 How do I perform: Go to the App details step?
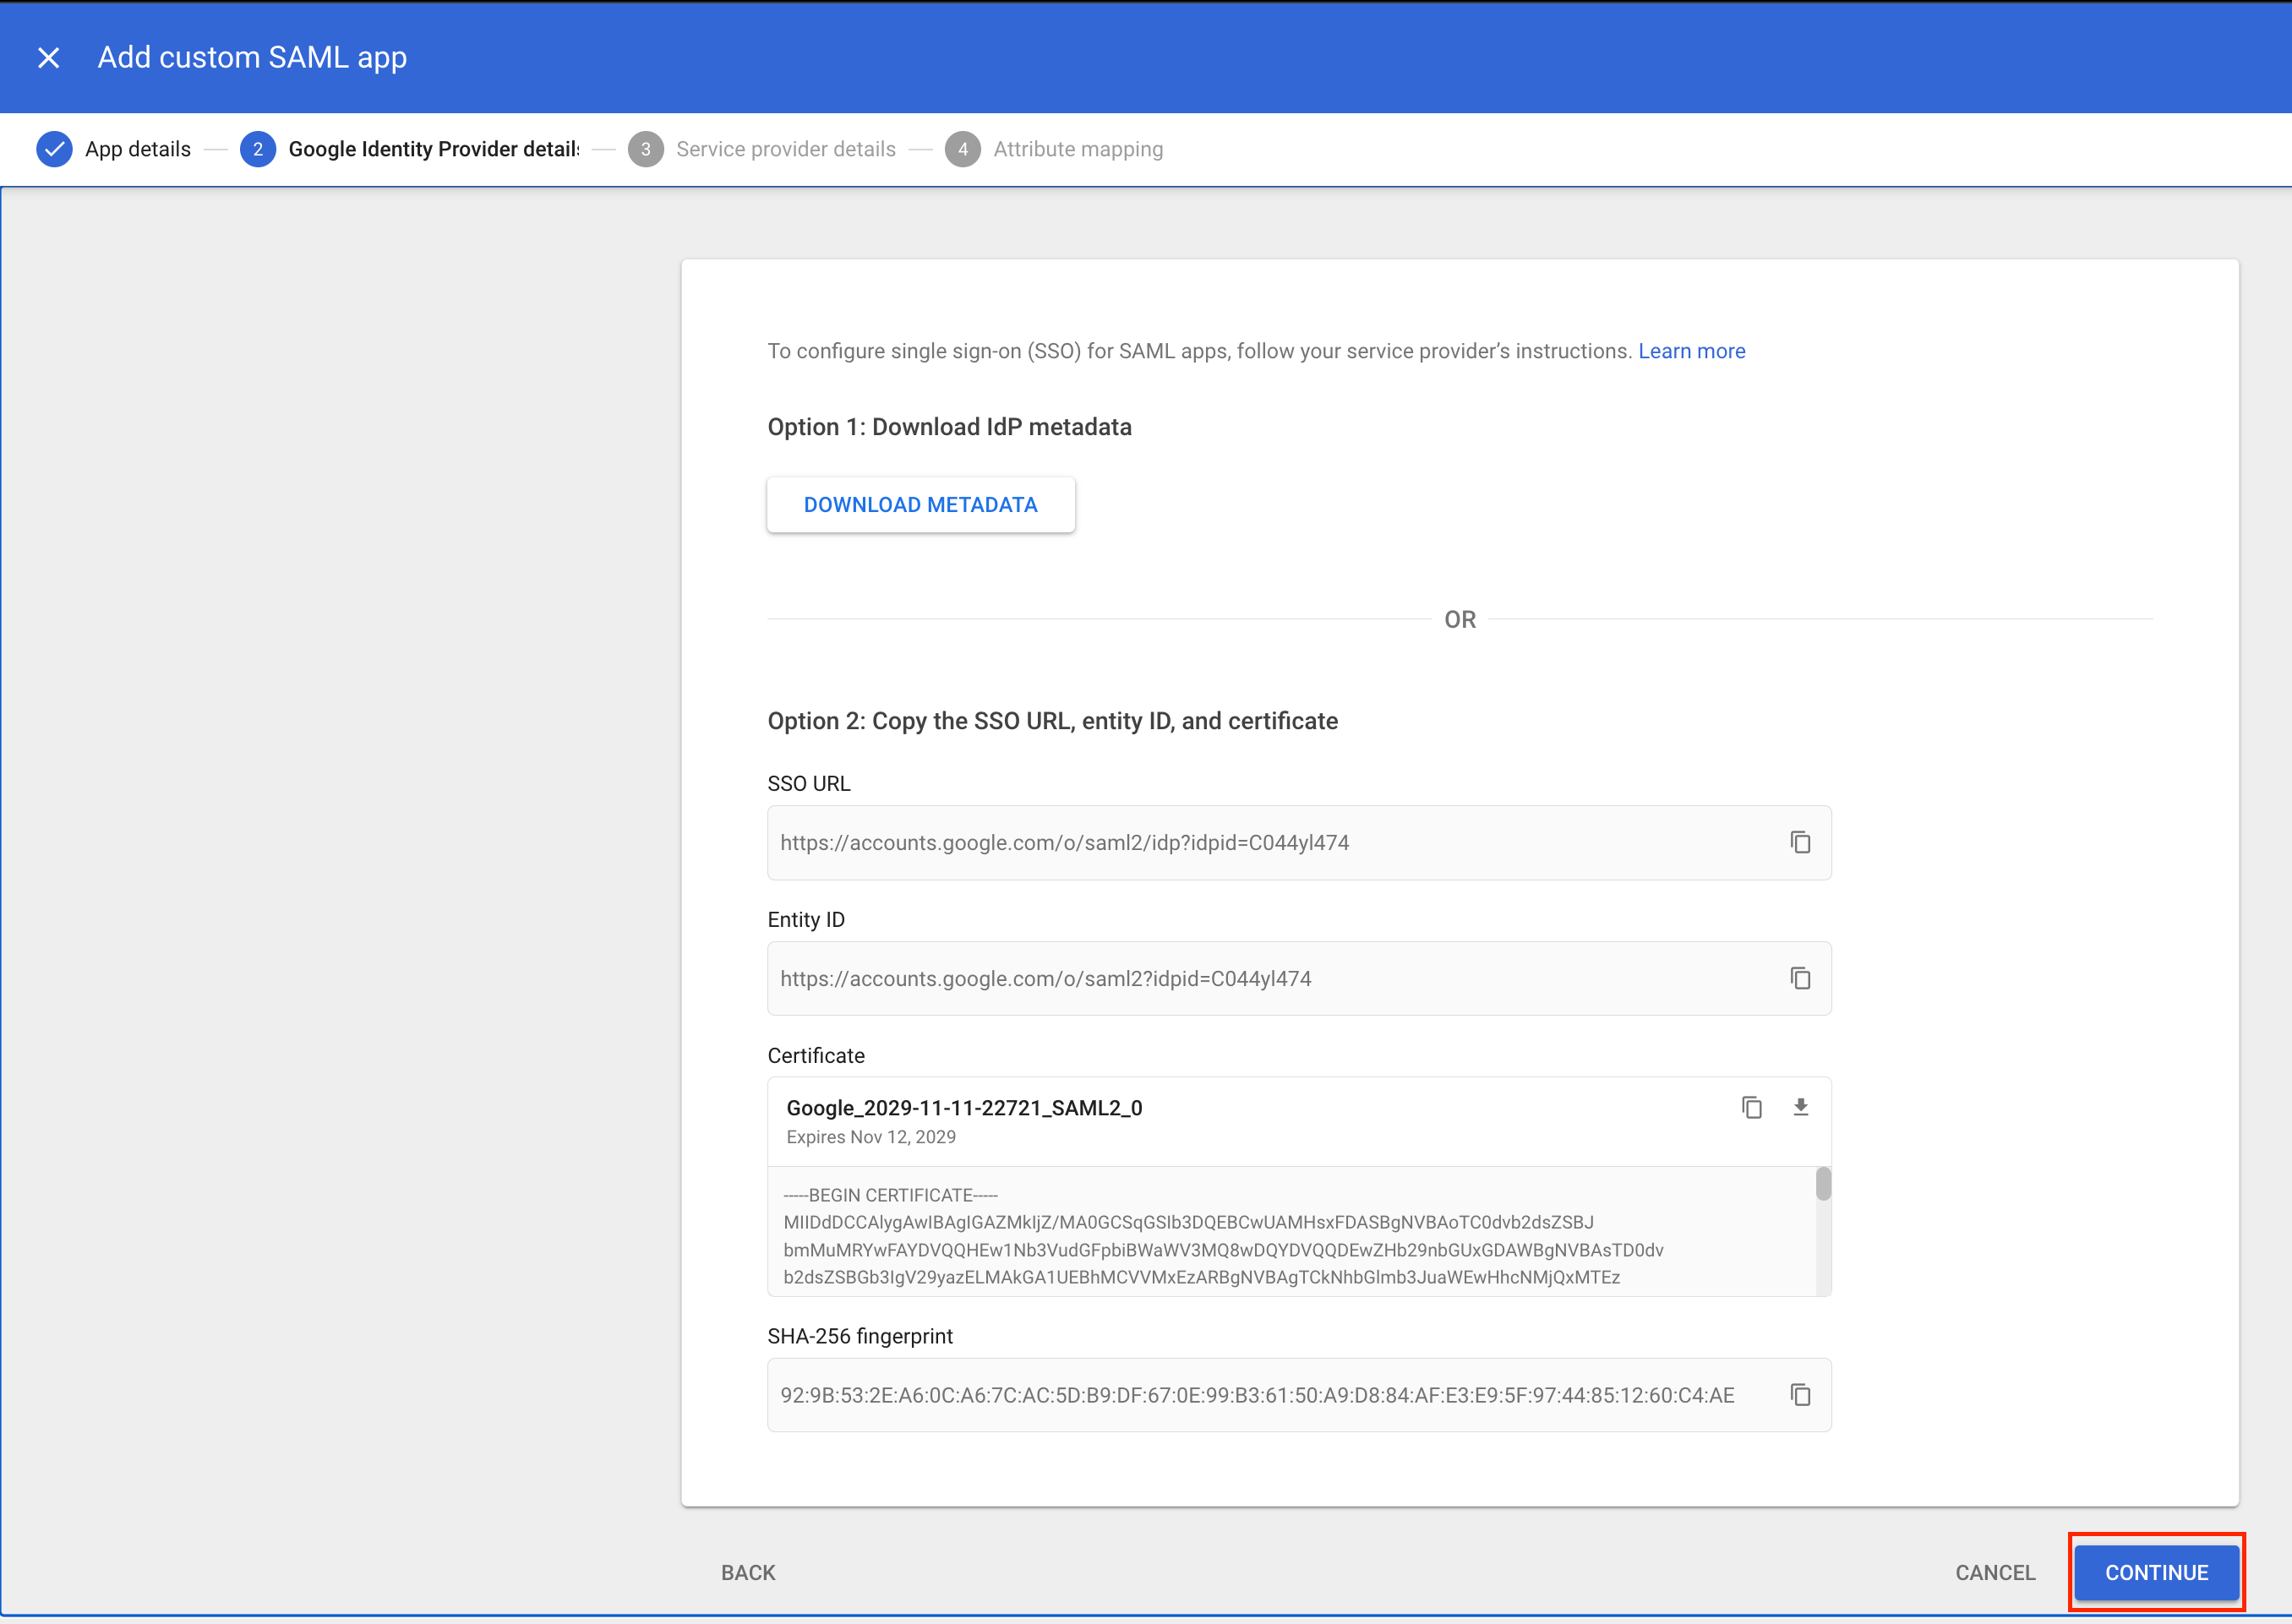click(138, 149)
